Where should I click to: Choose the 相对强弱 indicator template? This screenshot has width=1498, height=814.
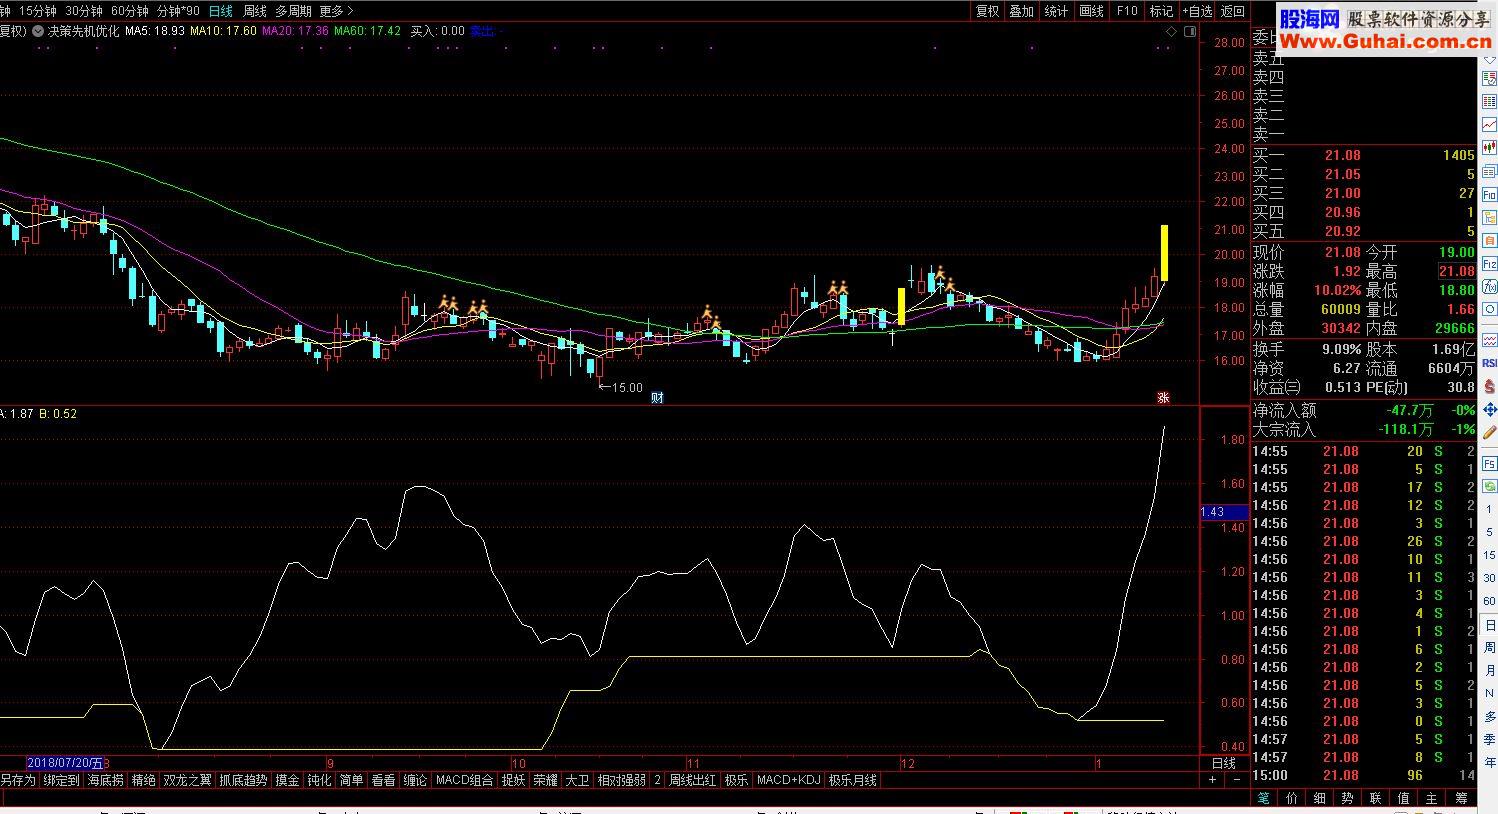click(622, 780)
